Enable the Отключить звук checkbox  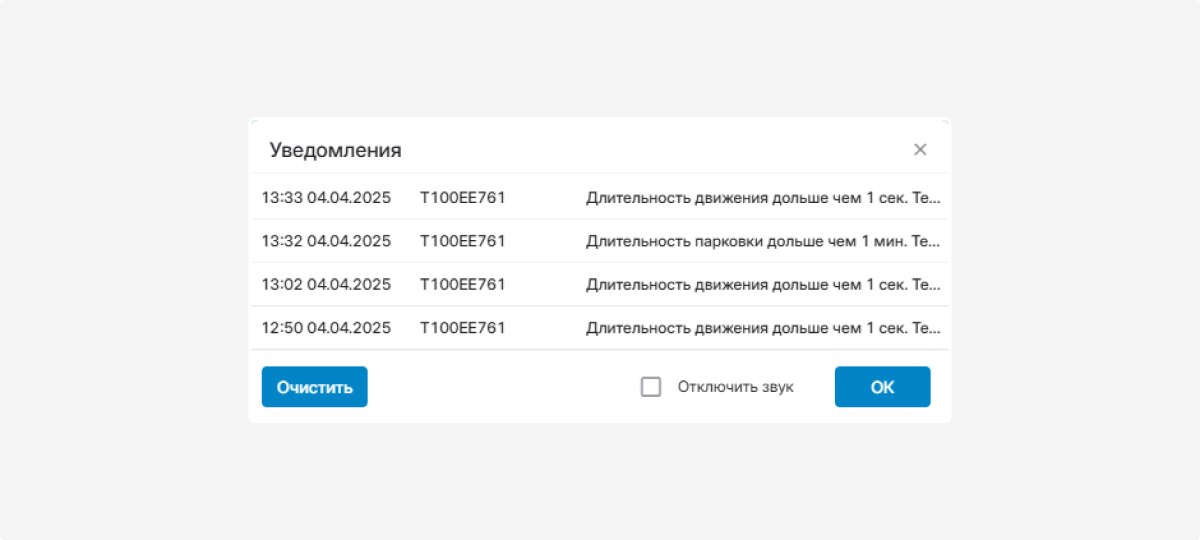(651, 387)
